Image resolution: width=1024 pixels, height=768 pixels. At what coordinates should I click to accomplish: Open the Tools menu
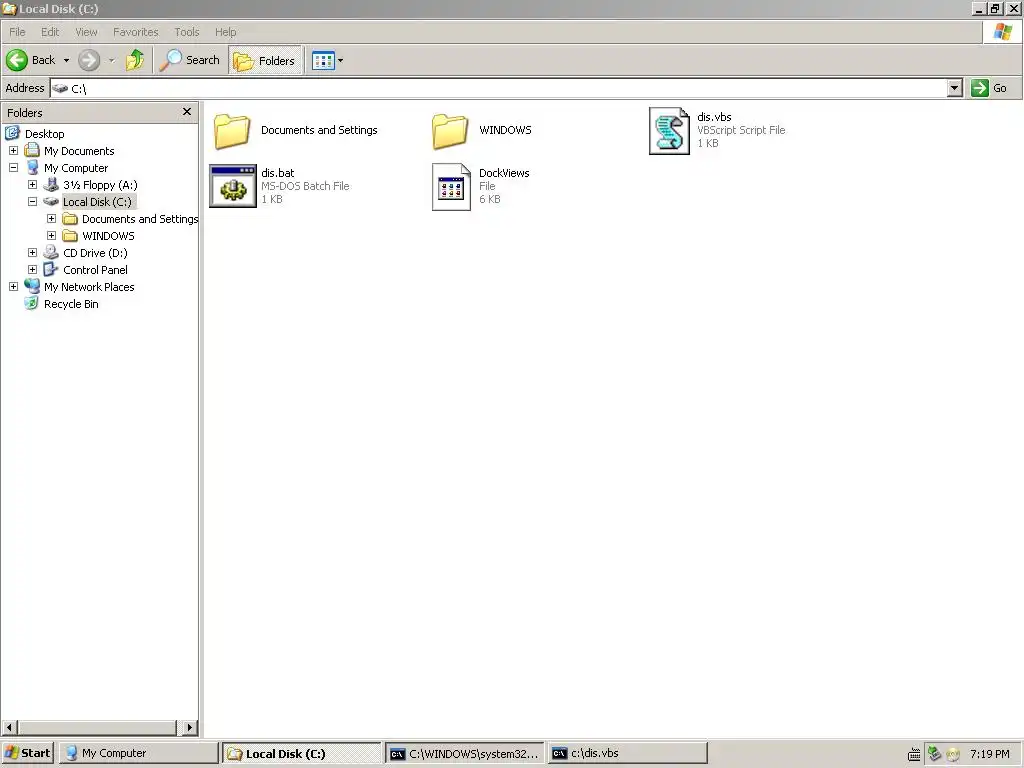[x=187, y=32]
